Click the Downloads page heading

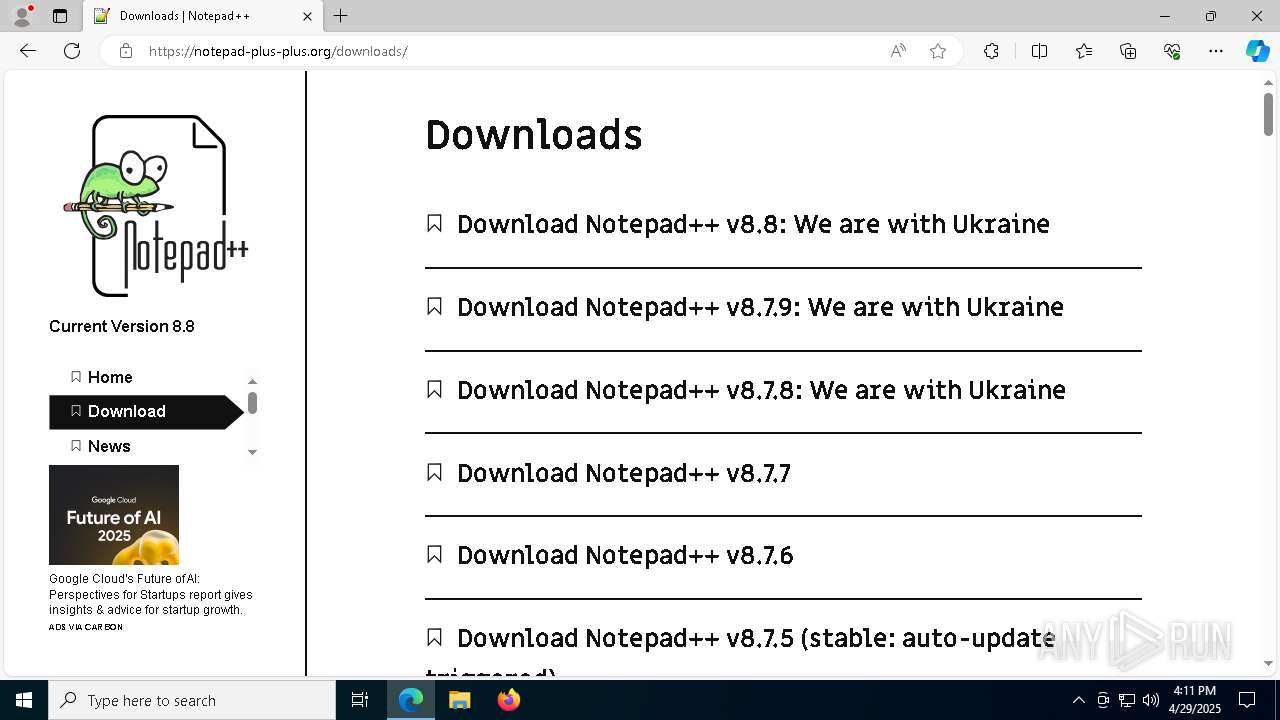click(534, 134)
